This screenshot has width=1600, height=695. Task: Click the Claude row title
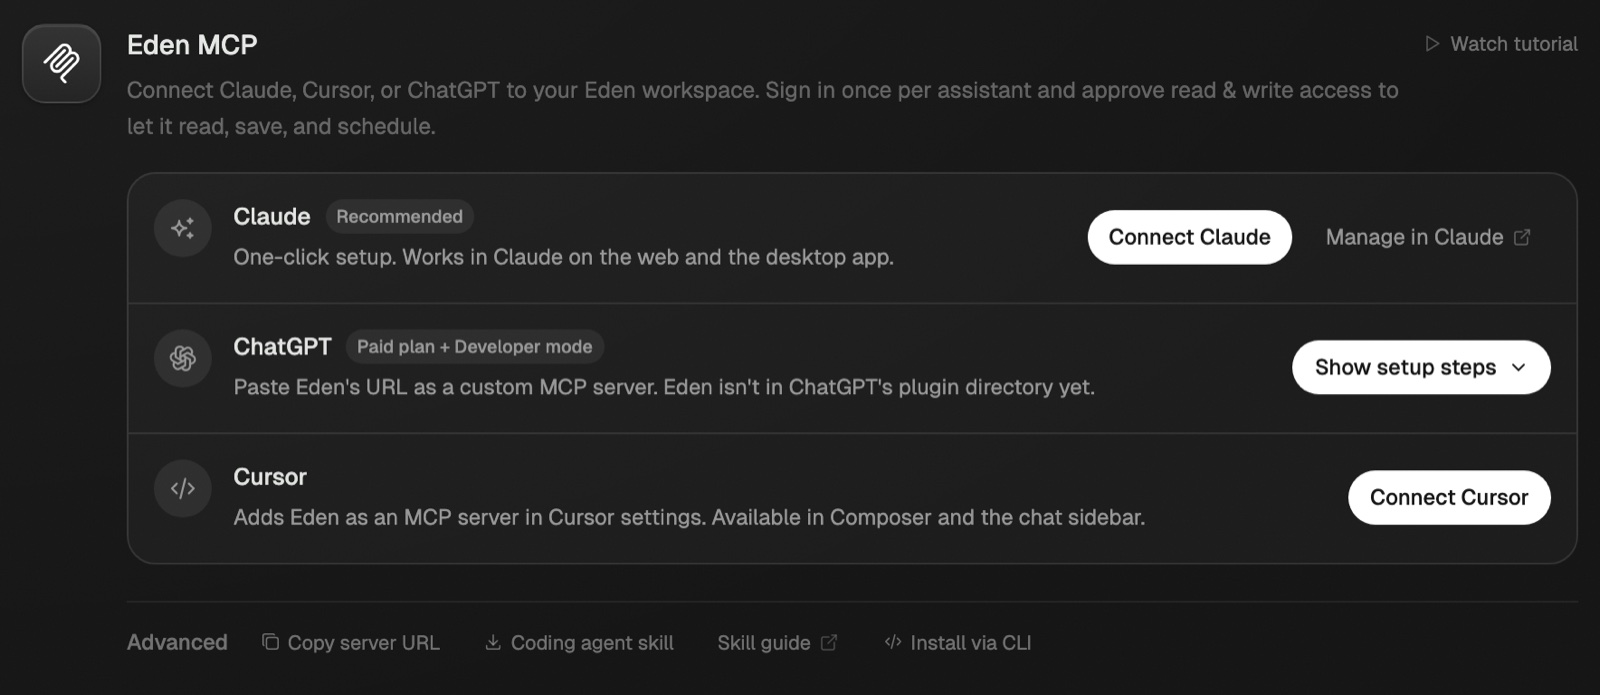(272, 216)
